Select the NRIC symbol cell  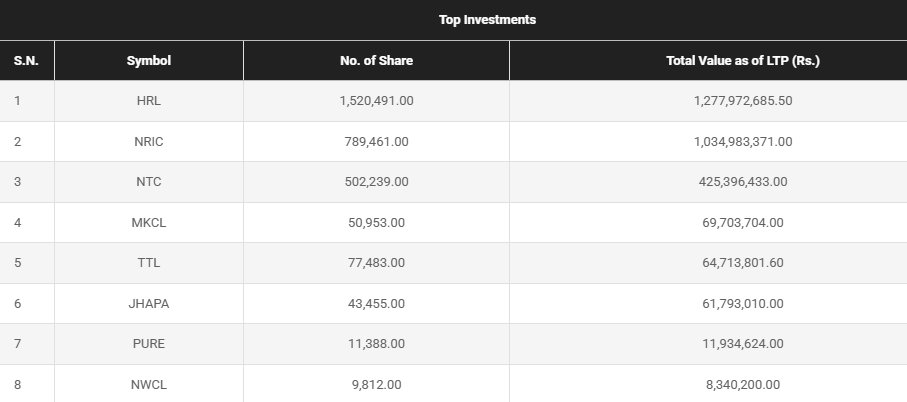[x=149, y=142]
